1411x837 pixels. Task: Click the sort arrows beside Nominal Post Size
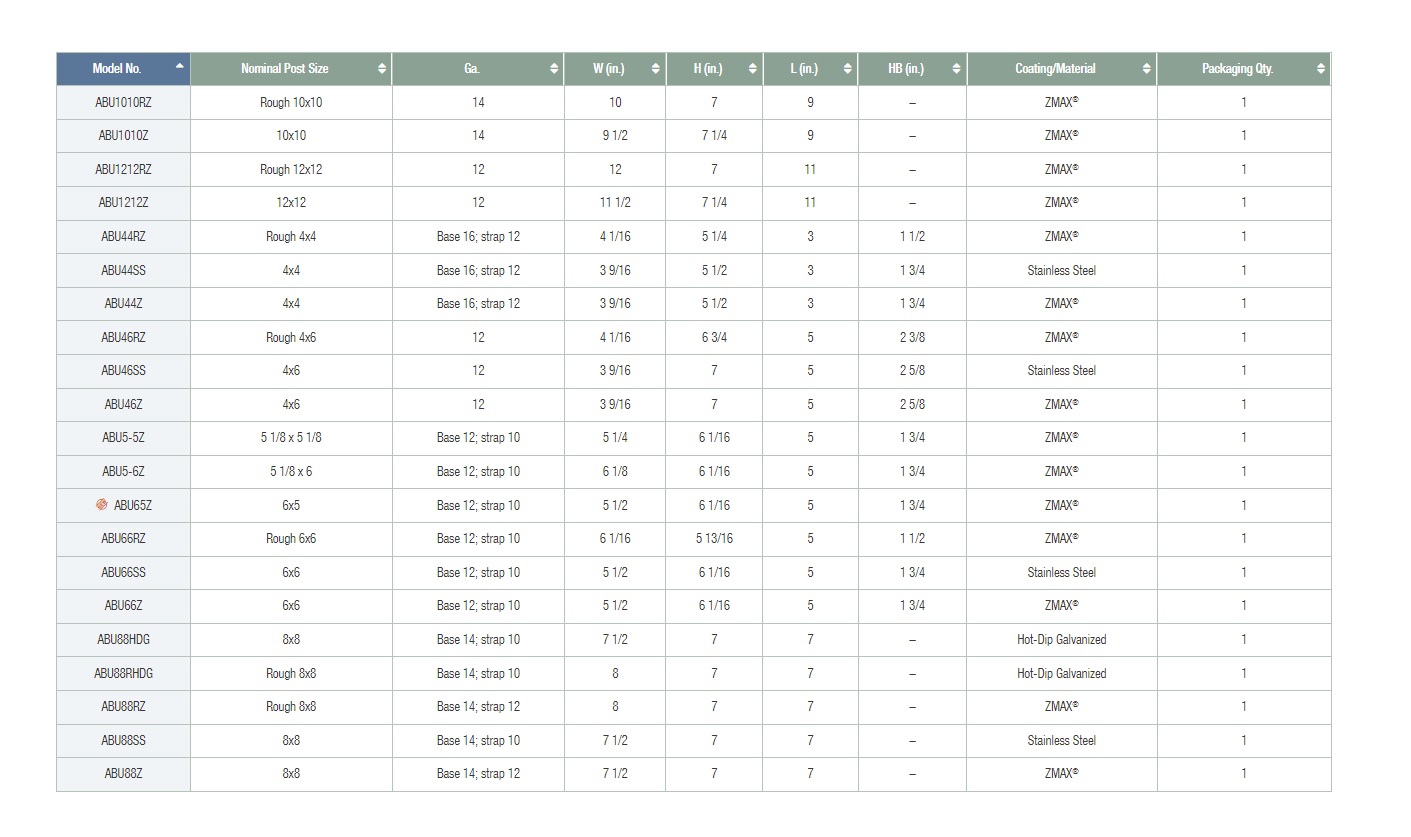381,69
